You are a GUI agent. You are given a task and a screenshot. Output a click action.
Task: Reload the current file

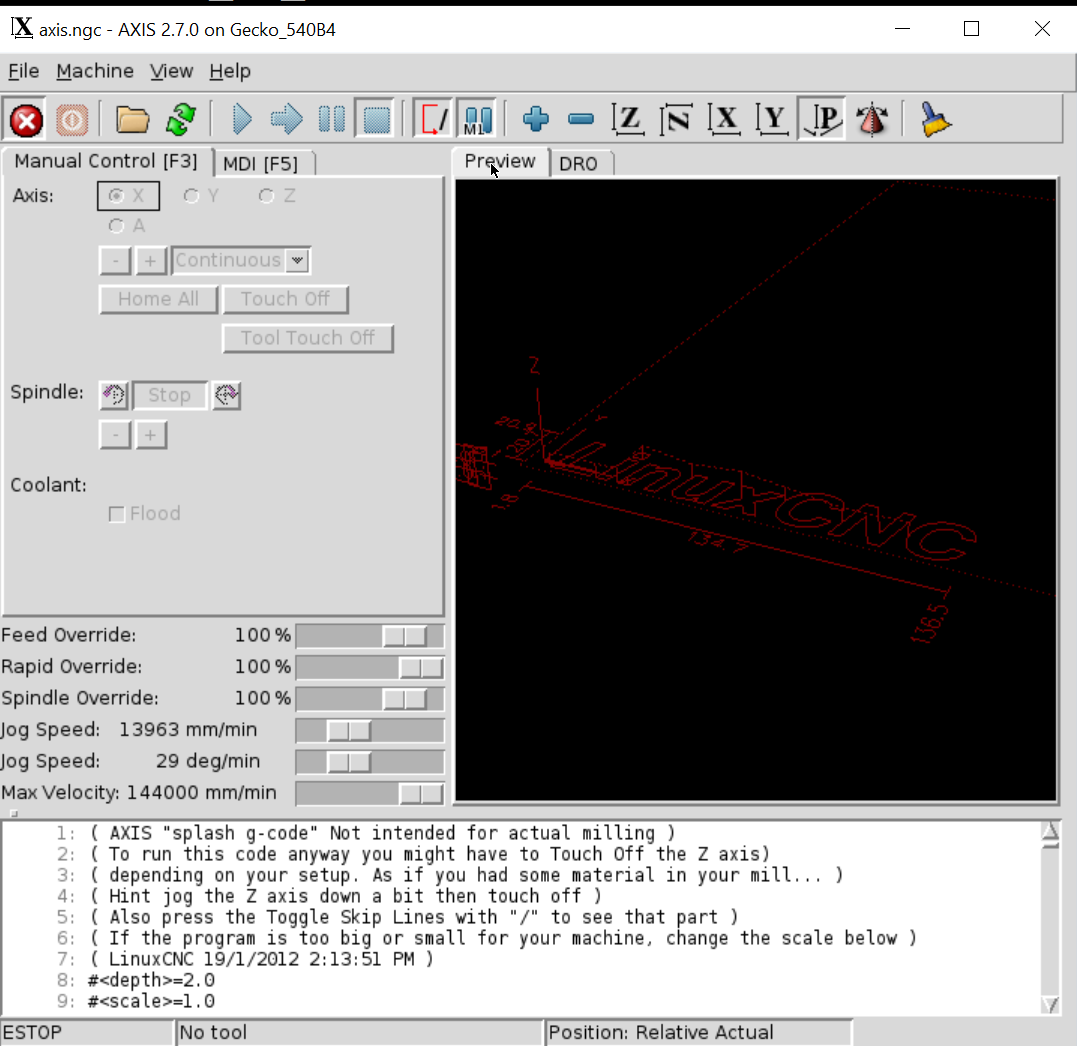[181, 120]
